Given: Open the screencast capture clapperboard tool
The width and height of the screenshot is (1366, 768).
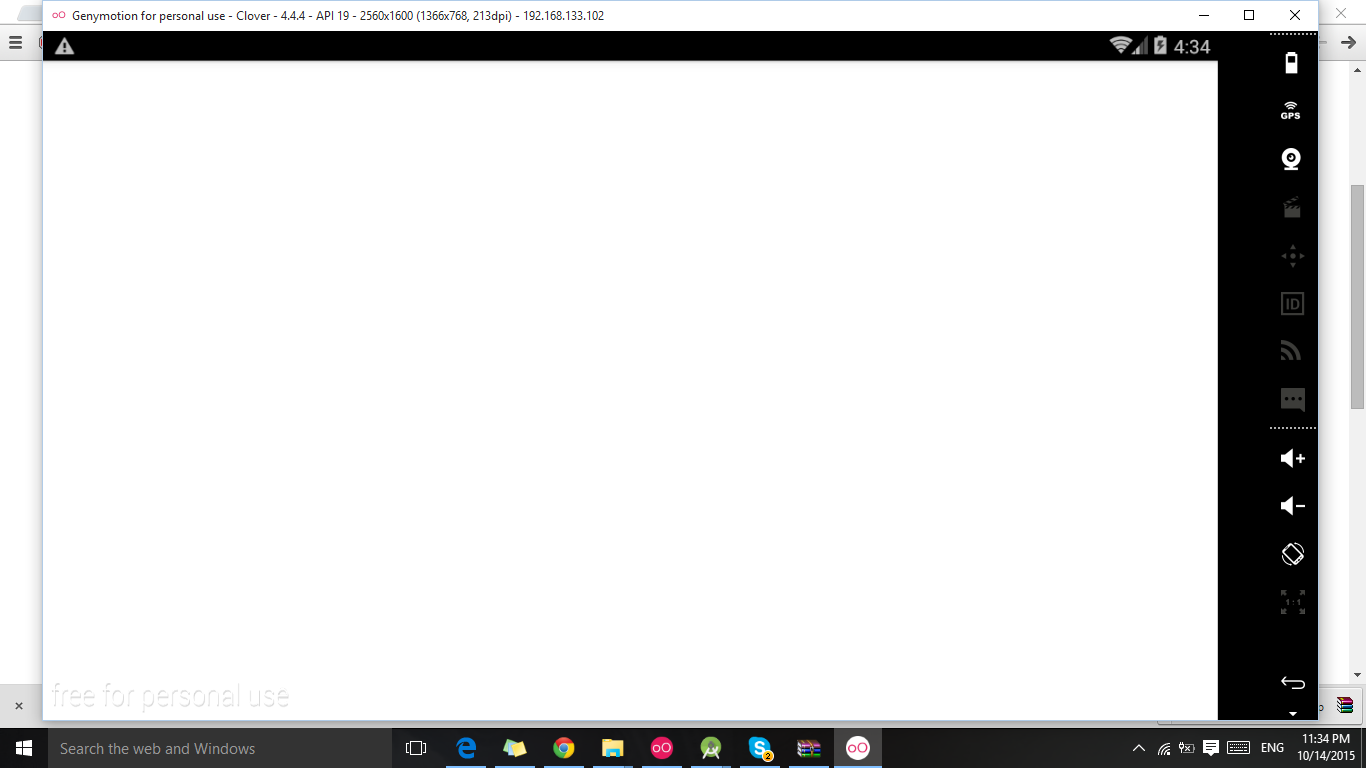Looking at the screenshot, I should click(x=1291, y=207).
